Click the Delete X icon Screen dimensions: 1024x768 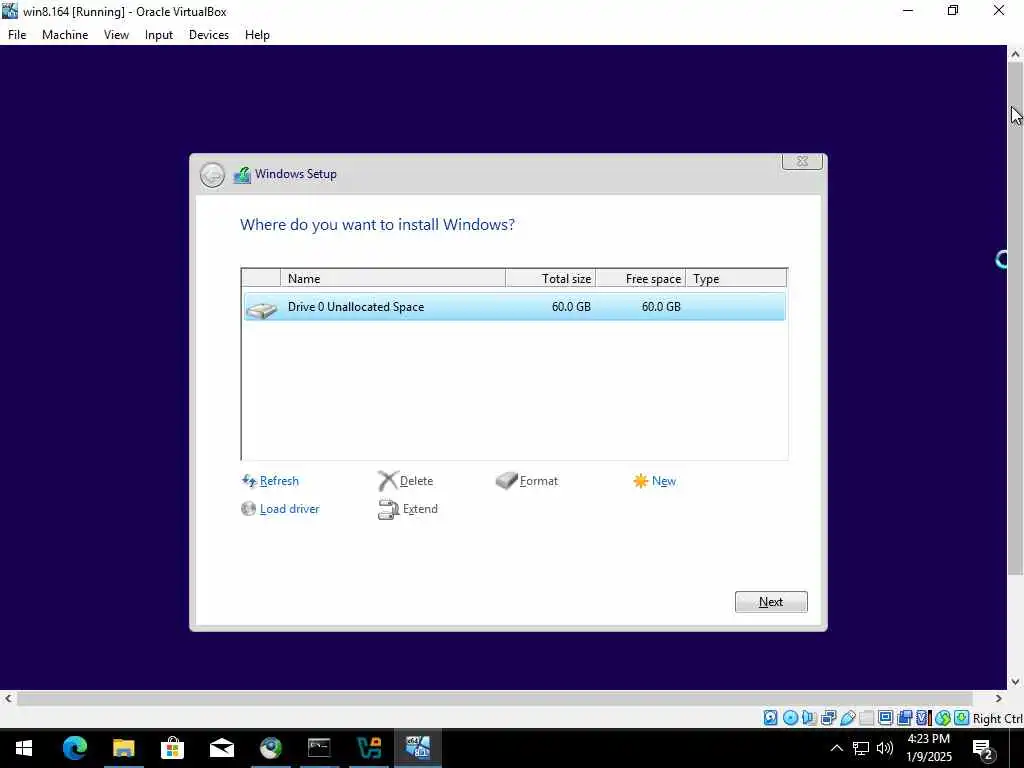[x=387, y=481]
